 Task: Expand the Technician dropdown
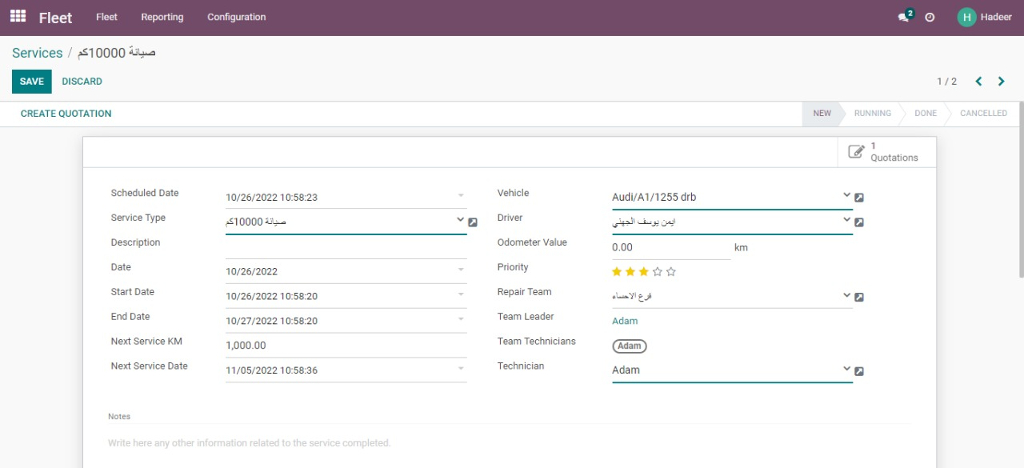point(846,369)
